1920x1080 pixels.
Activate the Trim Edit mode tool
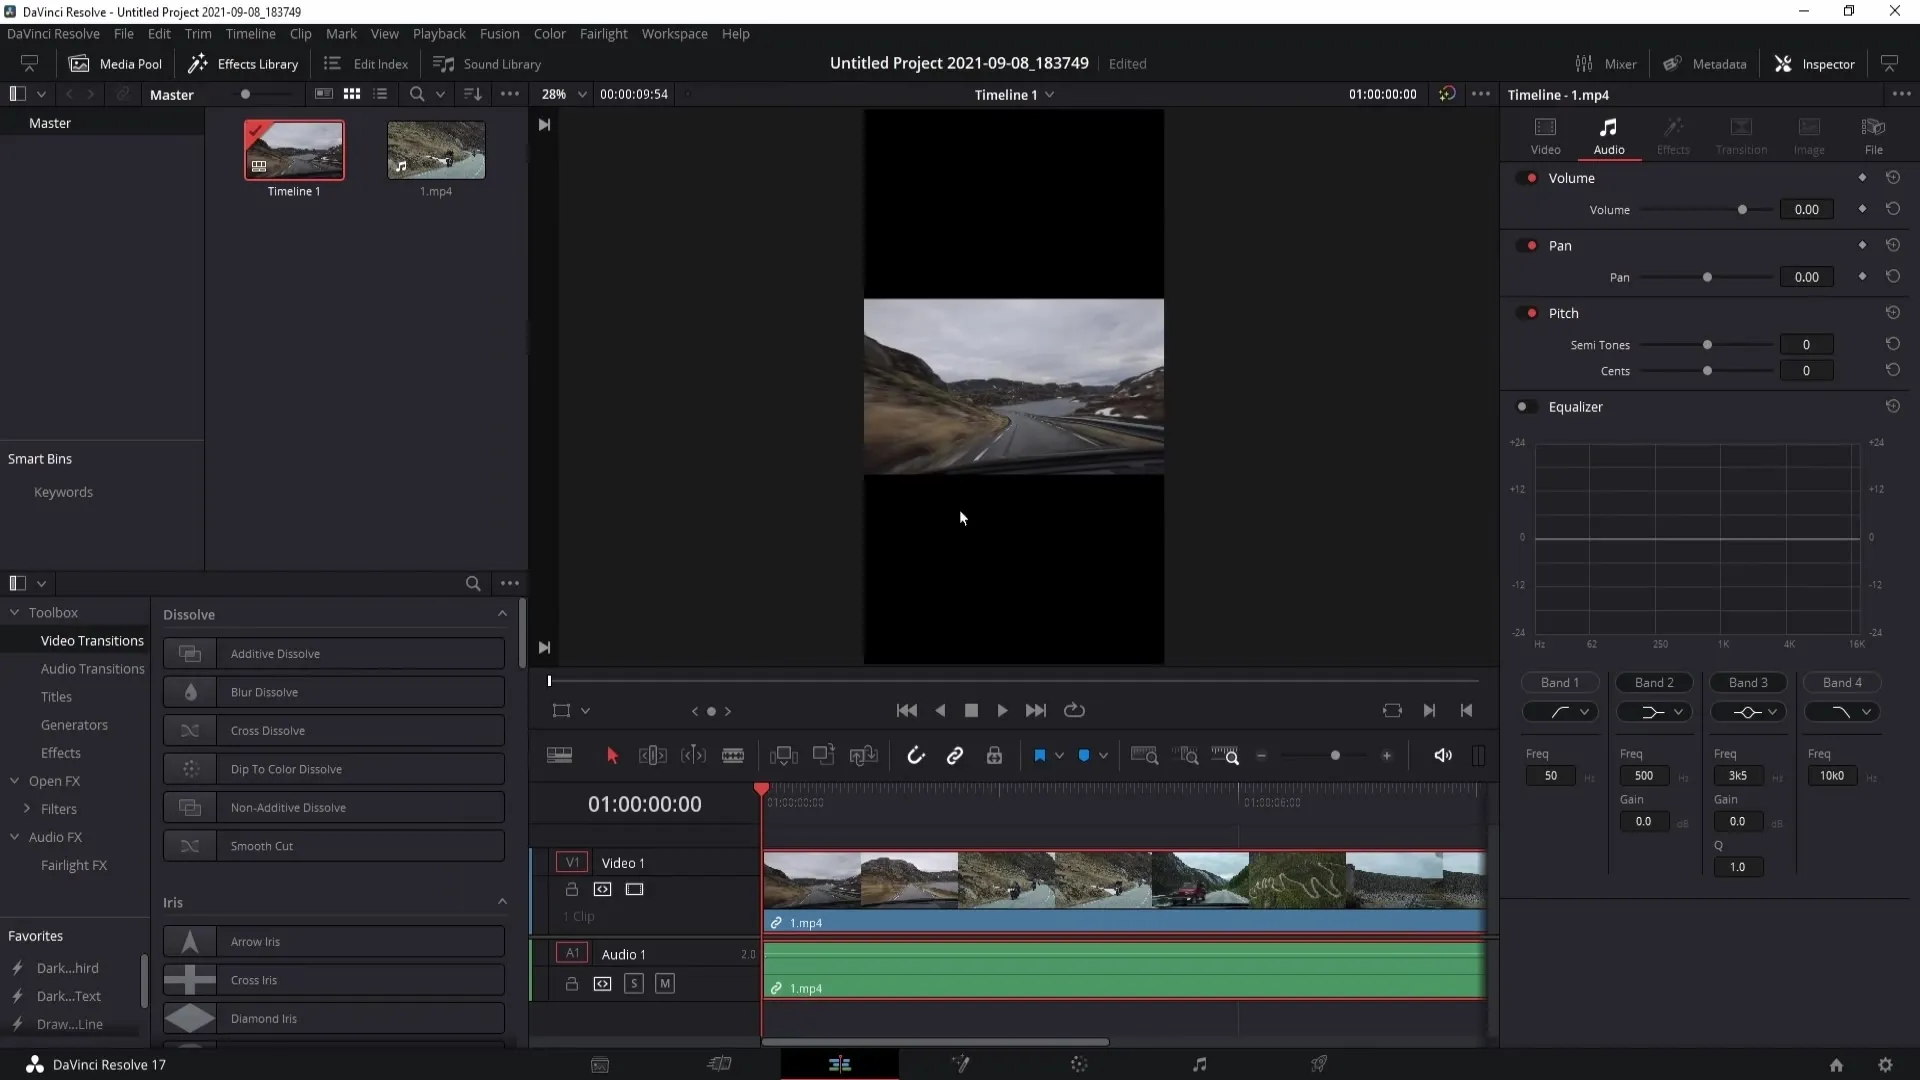click(x=652, y=756)
